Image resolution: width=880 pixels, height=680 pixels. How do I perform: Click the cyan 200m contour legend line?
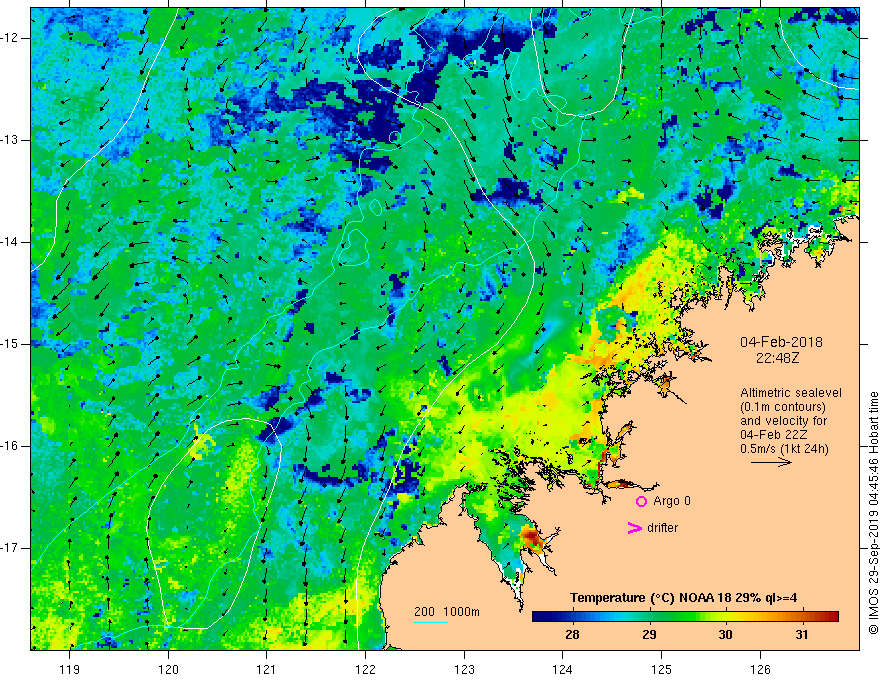[430, 622]
